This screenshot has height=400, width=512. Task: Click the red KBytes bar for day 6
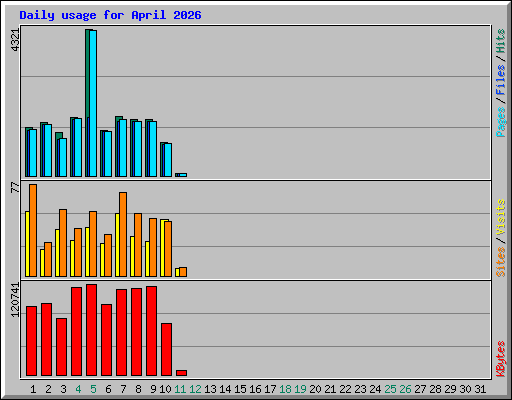tap(106, 340)
